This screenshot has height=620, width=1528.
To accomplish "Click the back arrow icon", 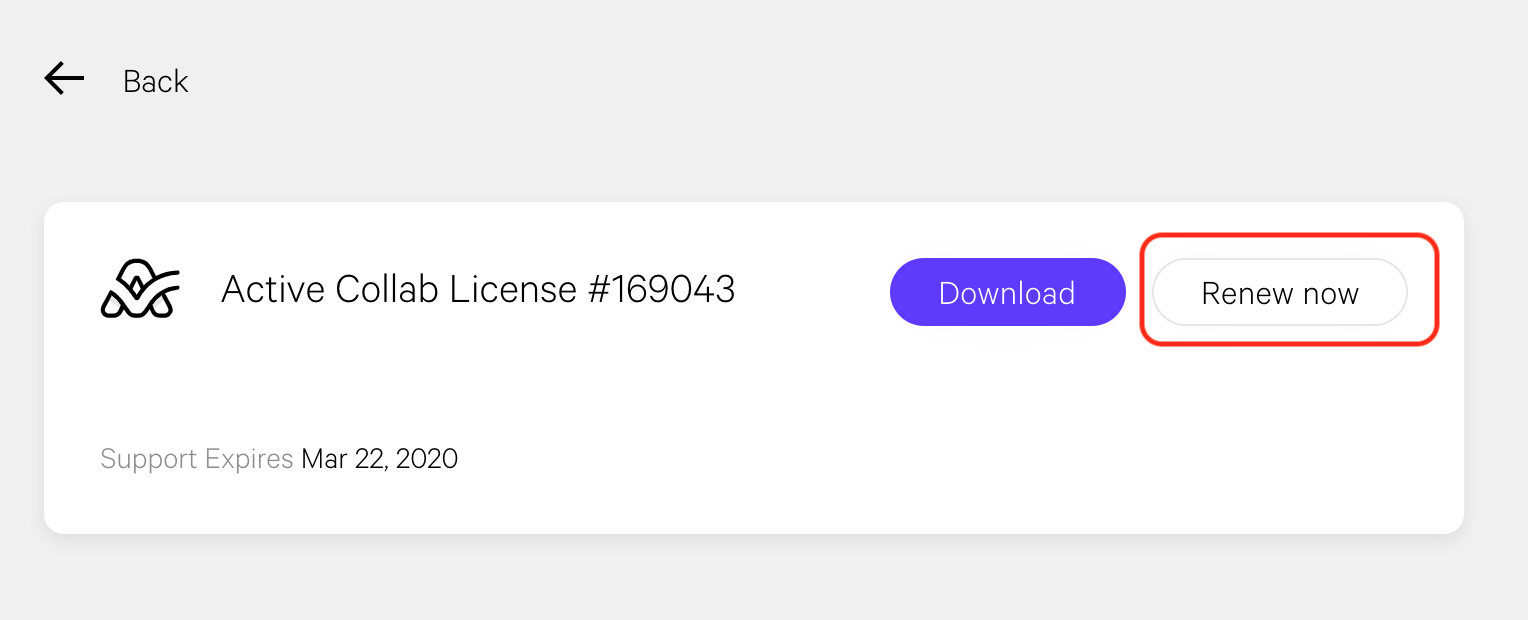I will coord(64,79).
